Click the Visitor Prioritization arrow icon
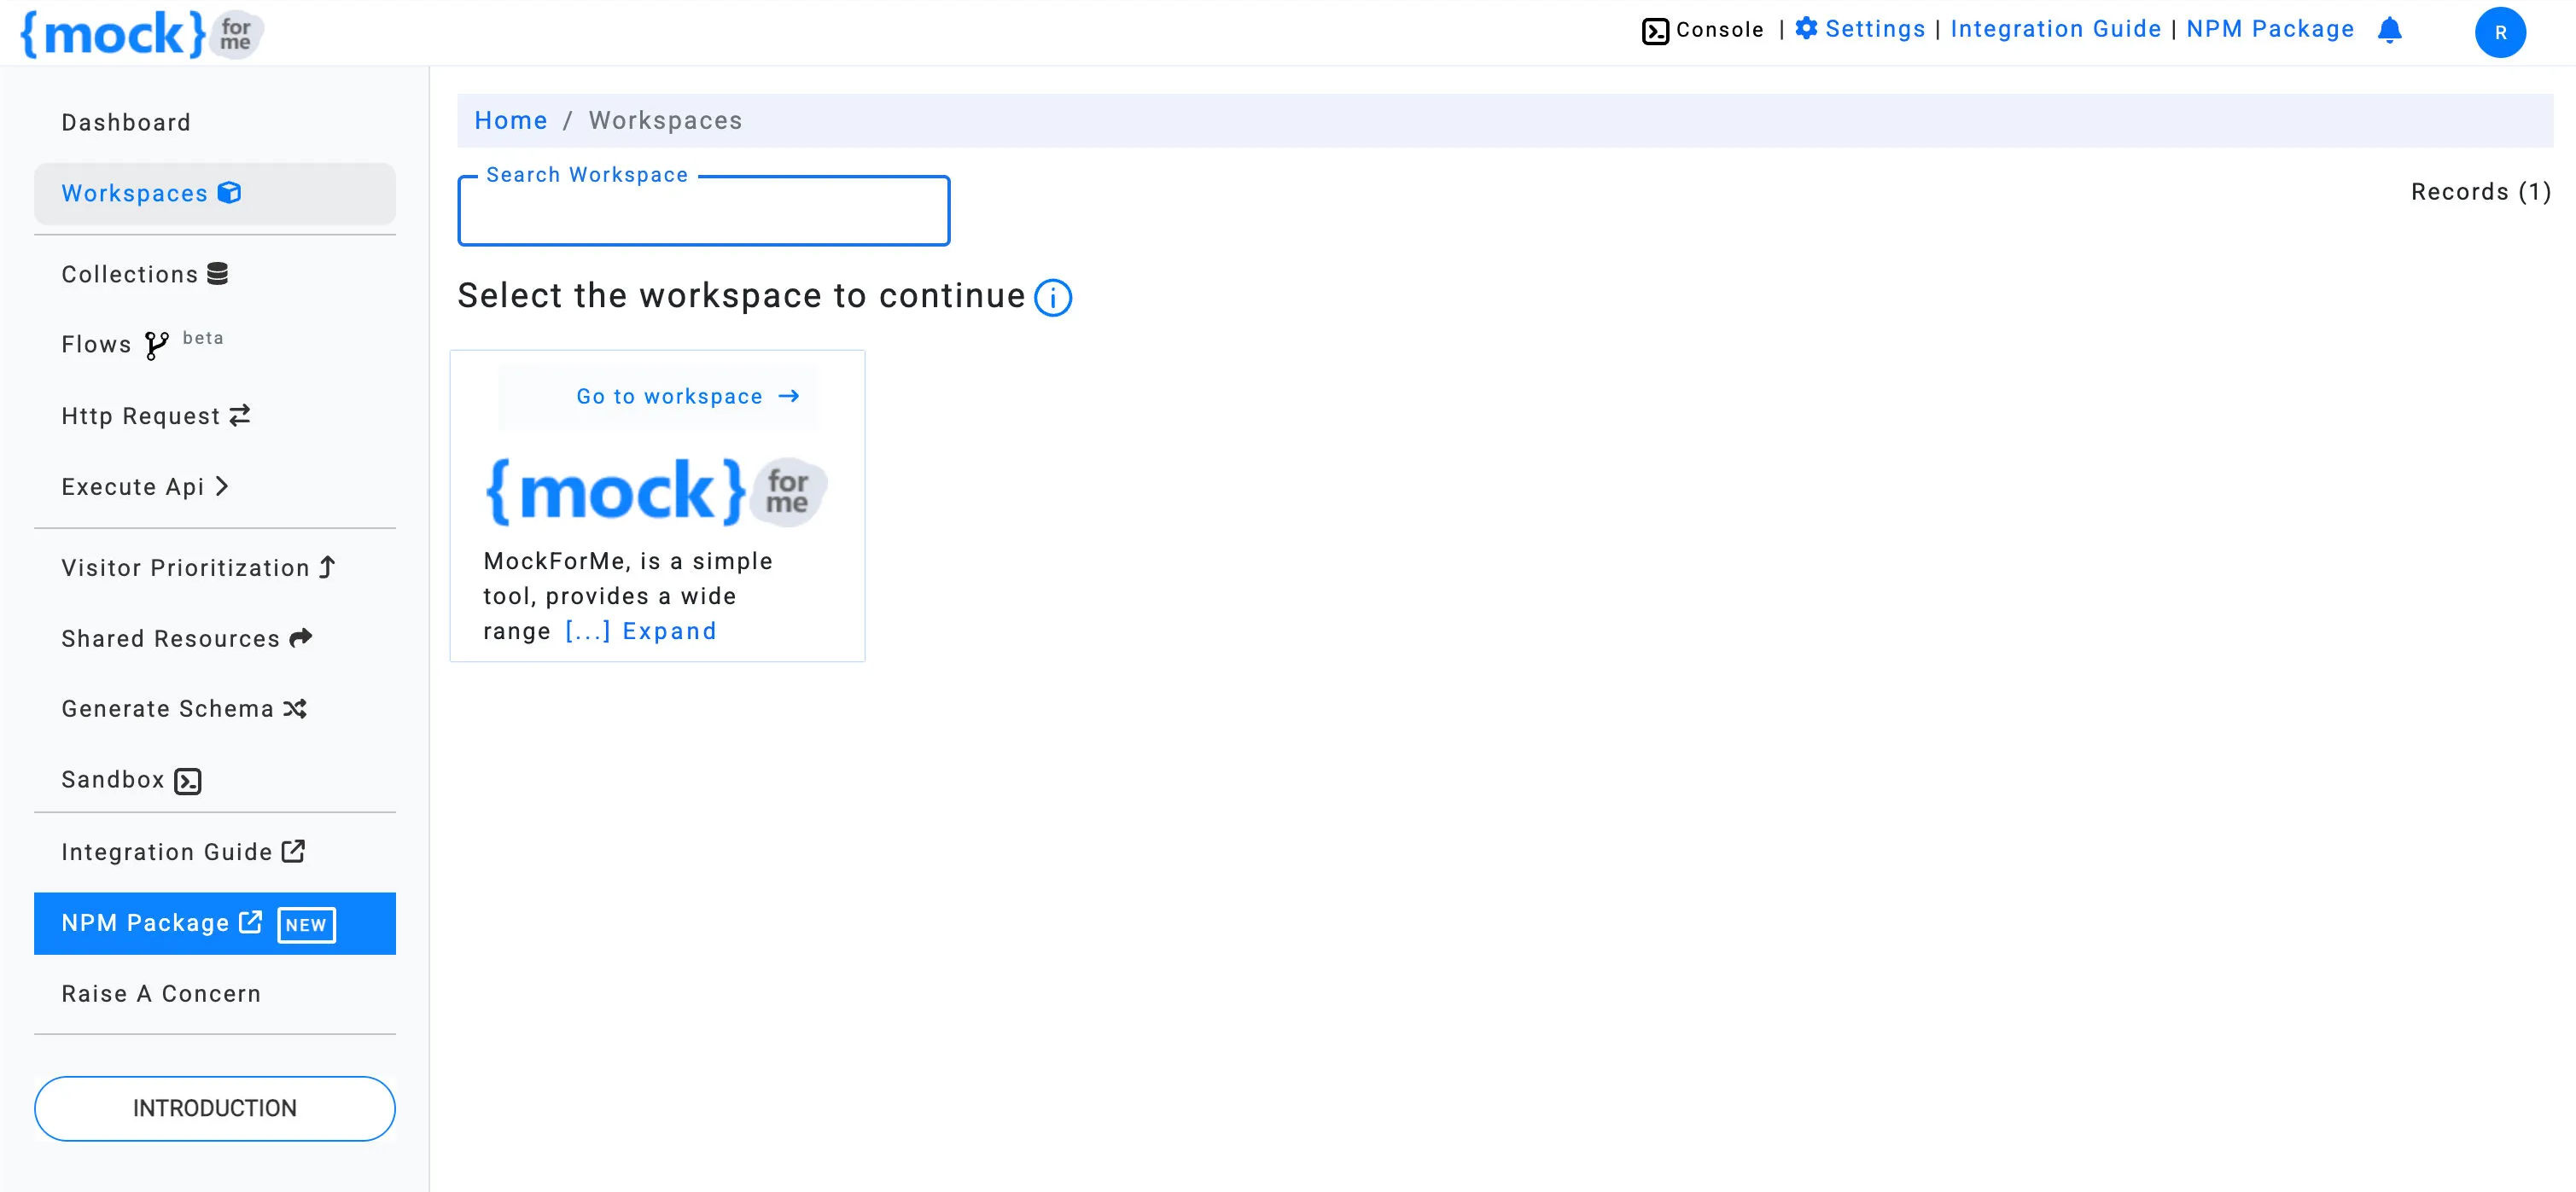Viewport: 2576px width, 1192px height. pos(327,567)
